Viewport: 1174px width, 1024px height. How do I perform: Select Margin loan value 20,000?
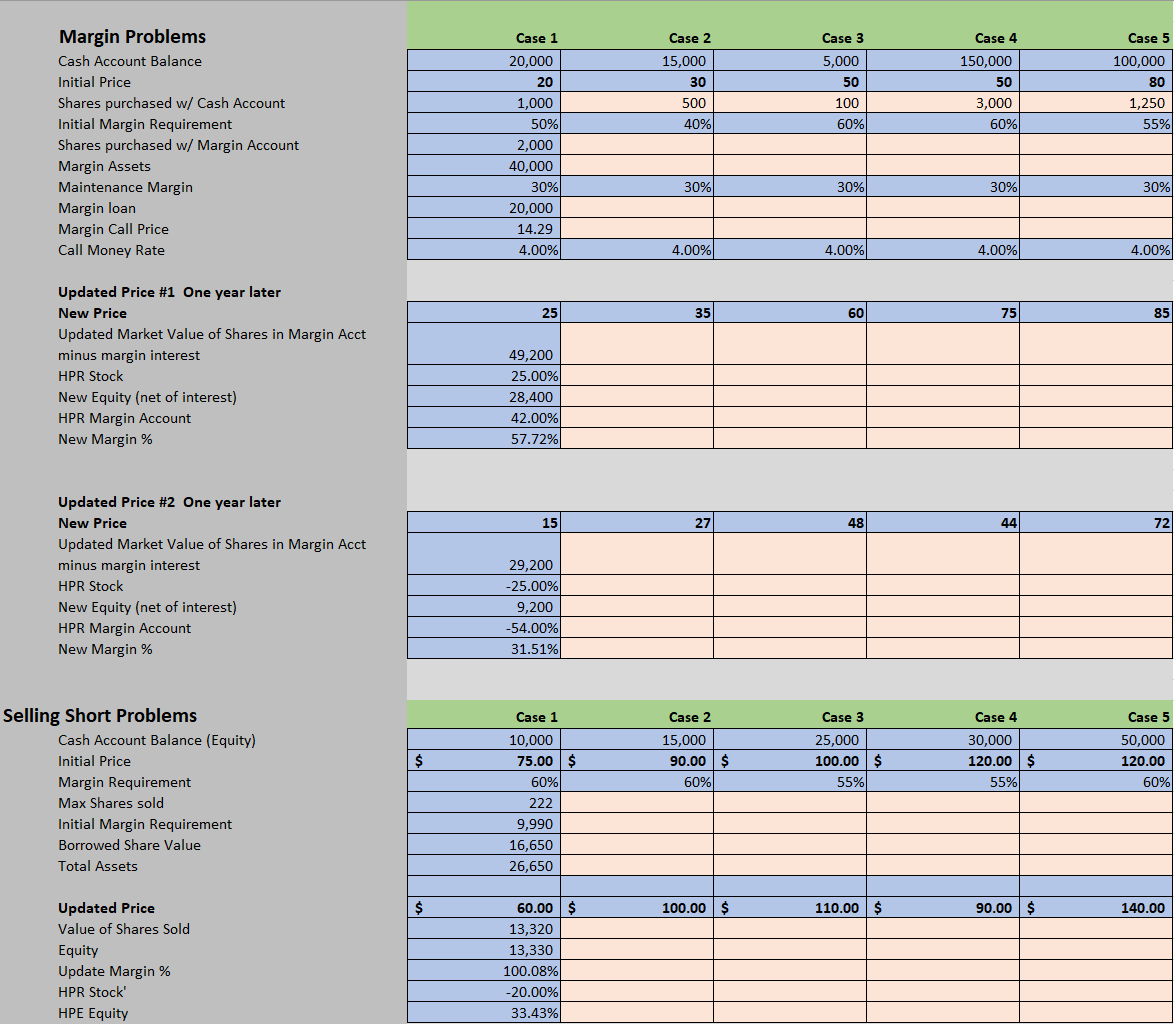(484, 207)
